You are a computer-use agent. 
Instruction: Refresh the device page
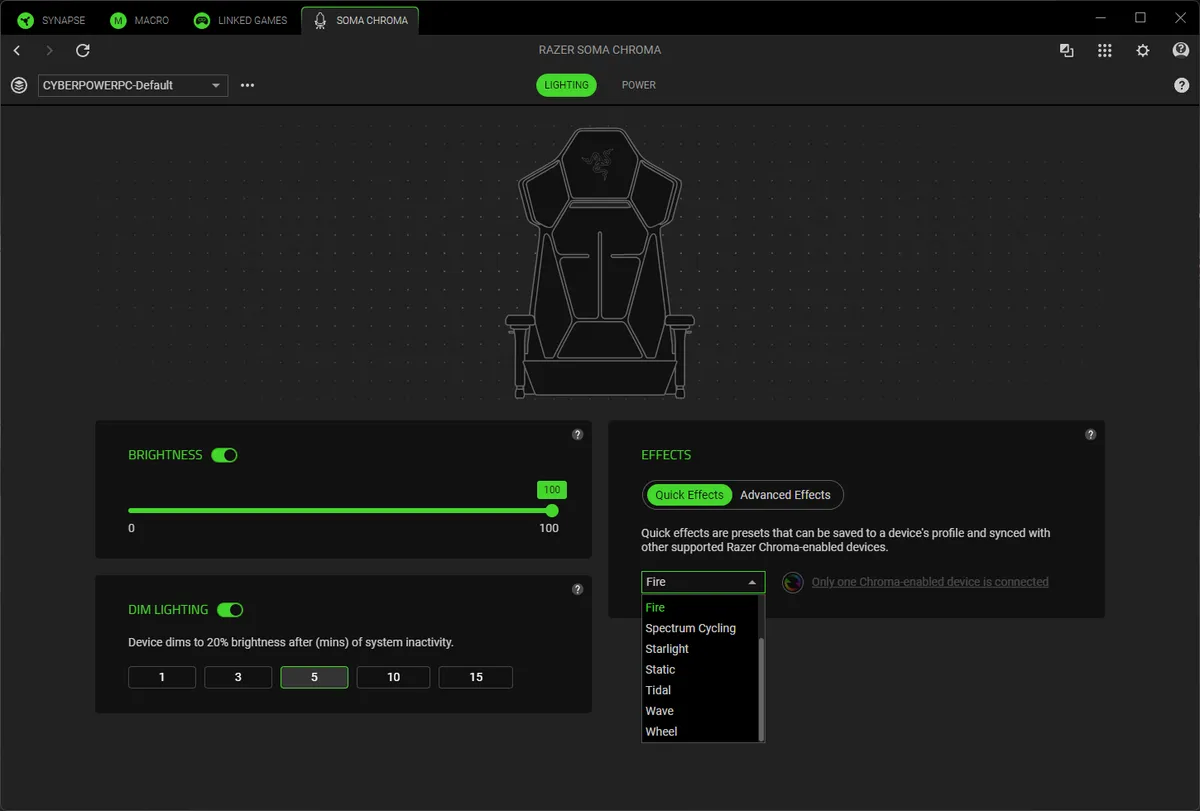click(83, 50)
